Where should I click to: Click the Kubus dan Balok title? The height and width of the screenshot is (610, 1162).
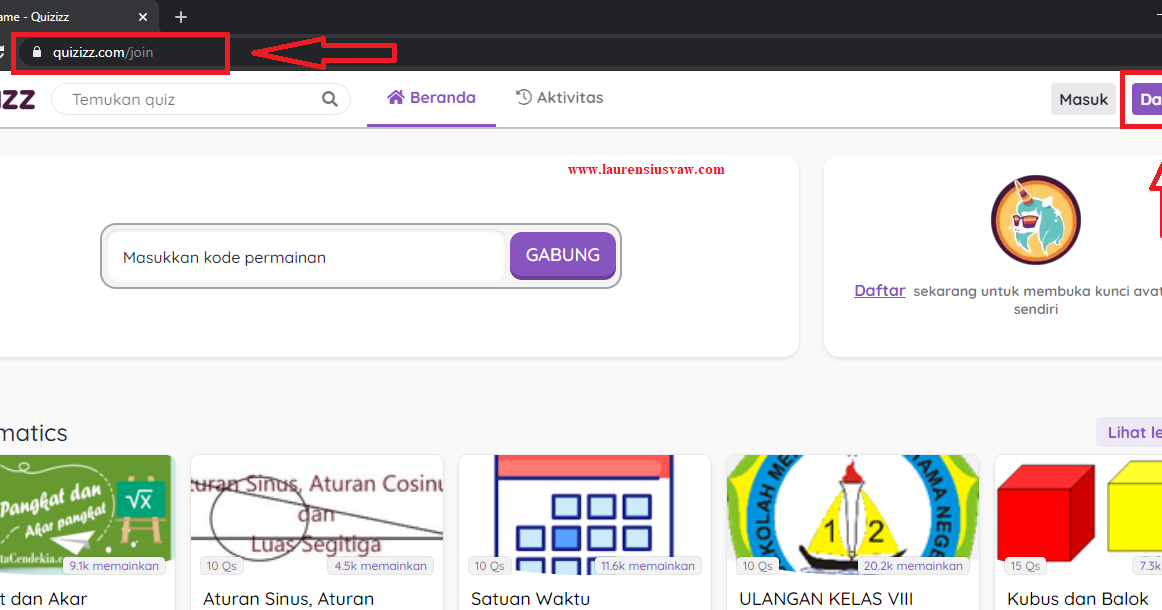(x=1078, y=598)
